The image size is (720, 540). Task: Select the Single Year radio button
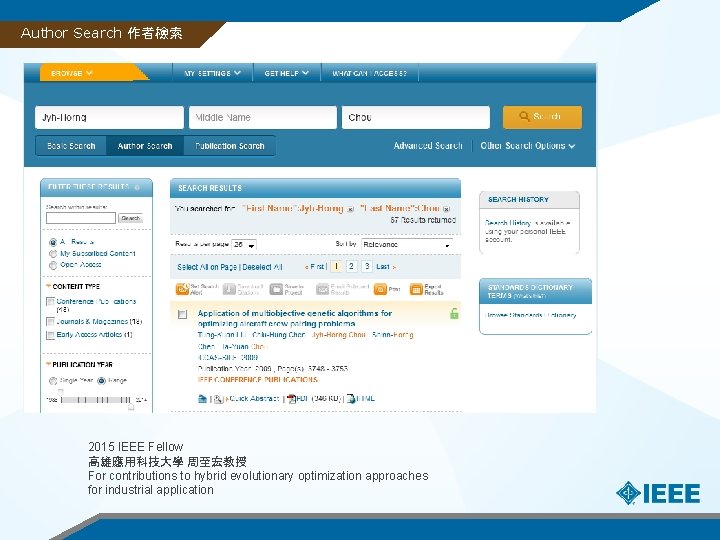53,381
